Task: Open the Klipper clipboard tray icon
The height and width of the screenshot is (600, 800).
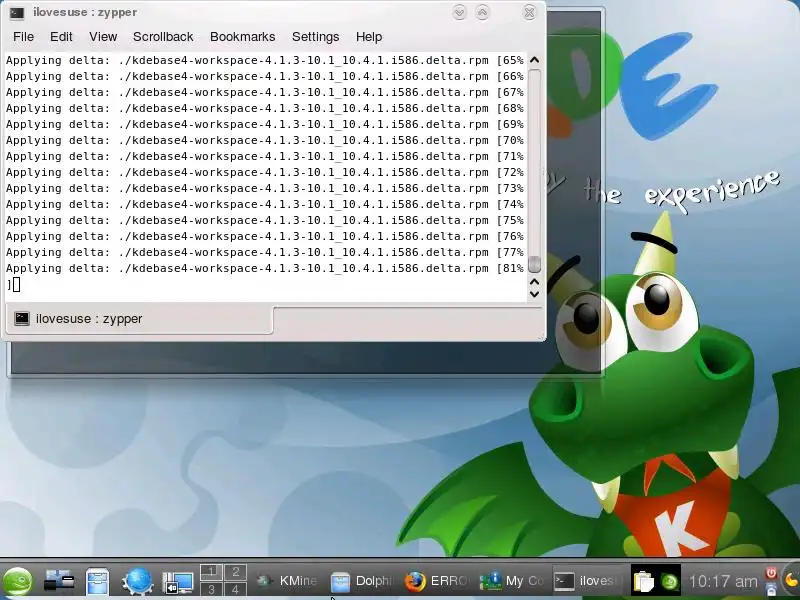Action: [643, 581]
